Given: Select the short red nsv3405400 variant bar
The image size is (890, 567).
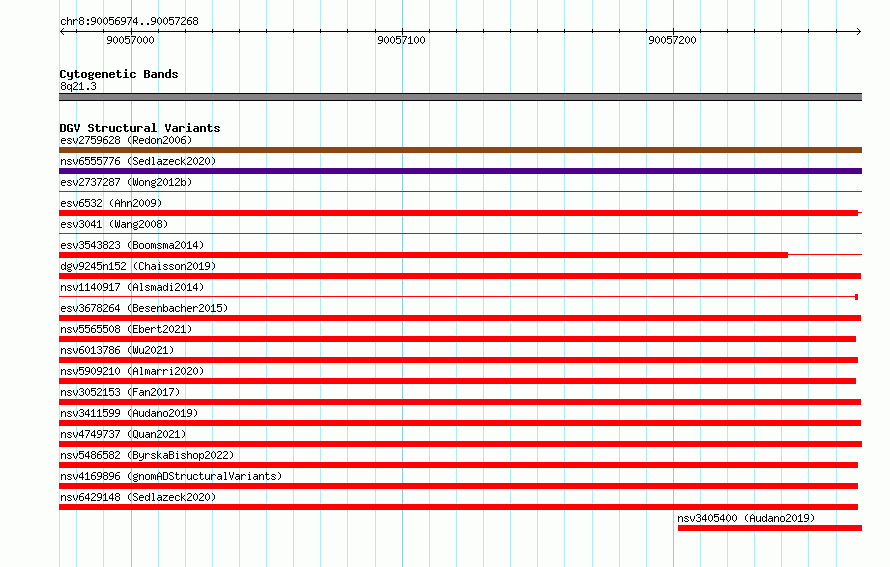Looking at the screenshot, I should [x=770, y=528].
